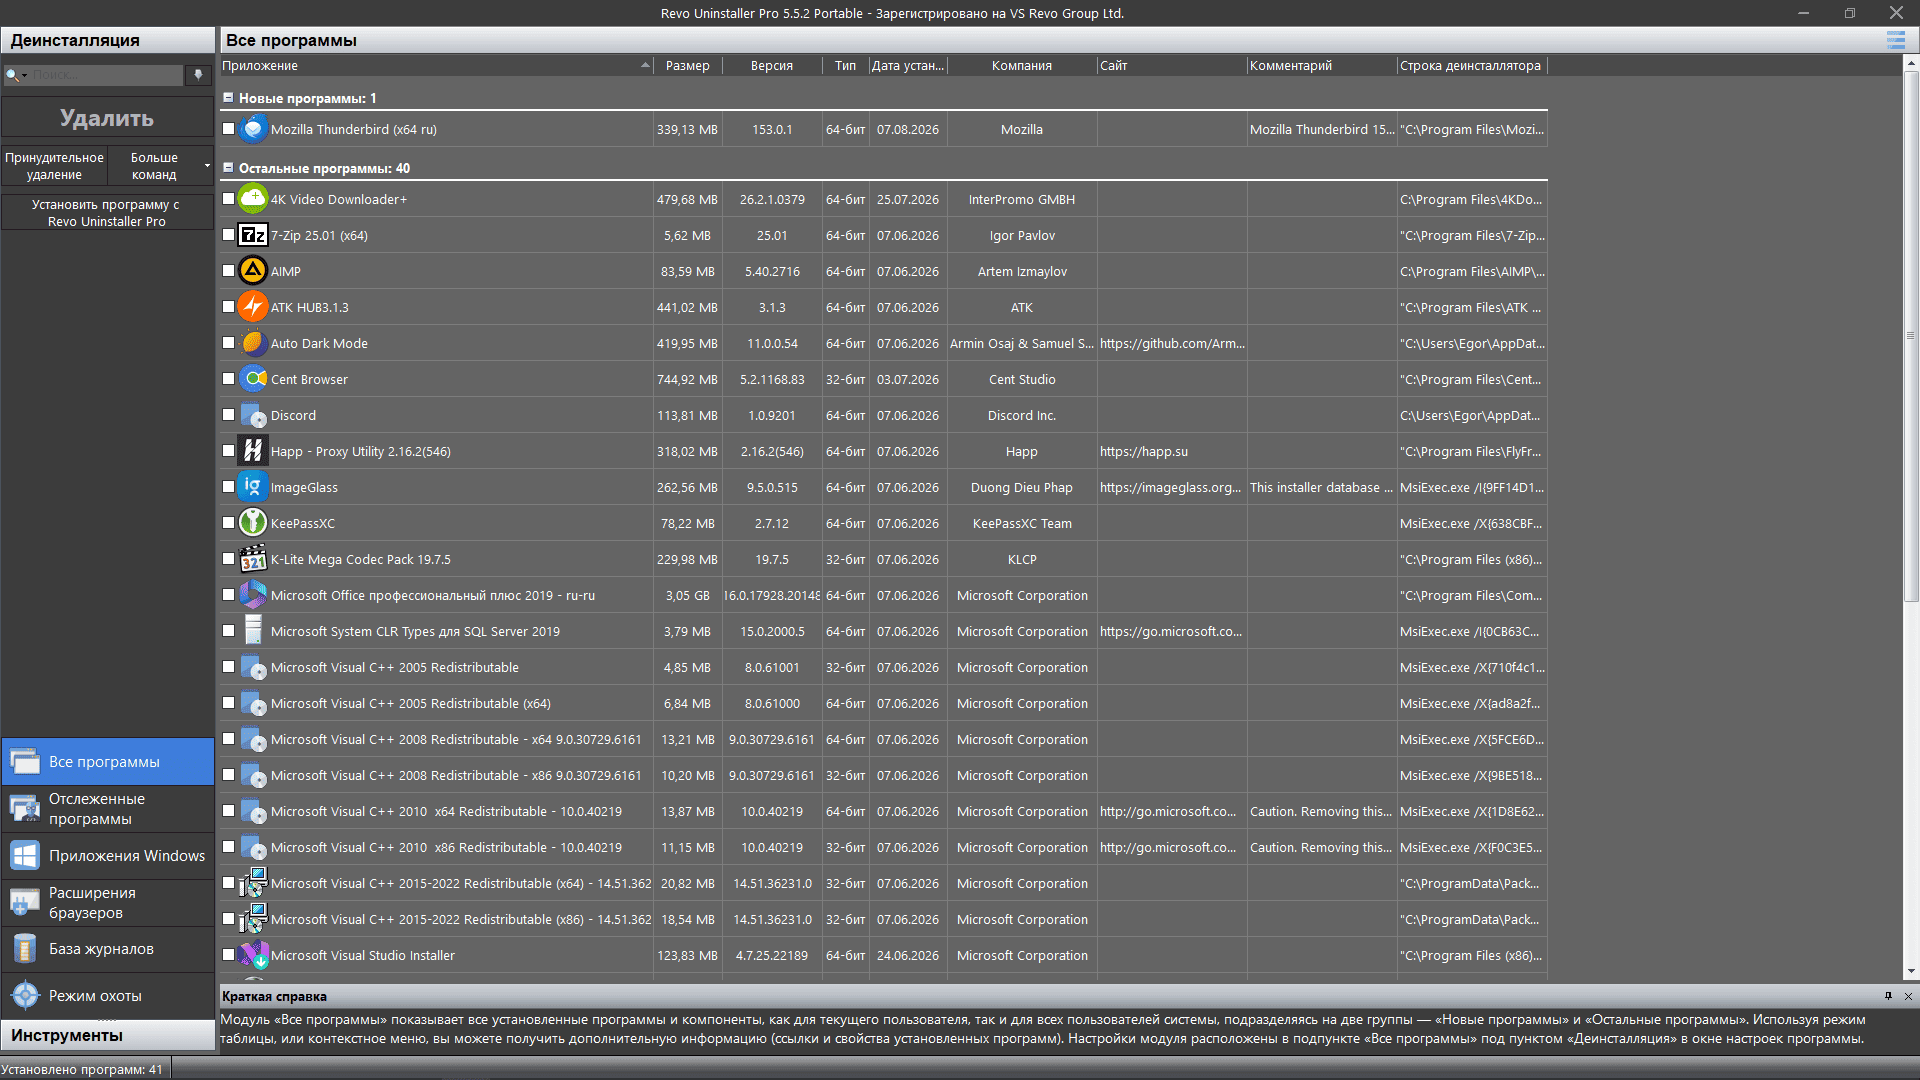Click the Visual Studio Installer icon

253,955
